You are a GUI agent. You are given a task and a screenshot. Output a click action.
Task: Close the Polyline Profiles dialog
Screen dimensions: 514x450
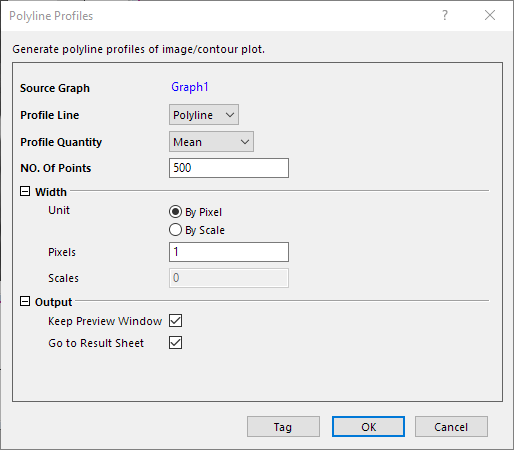click(x=490, y=15)
